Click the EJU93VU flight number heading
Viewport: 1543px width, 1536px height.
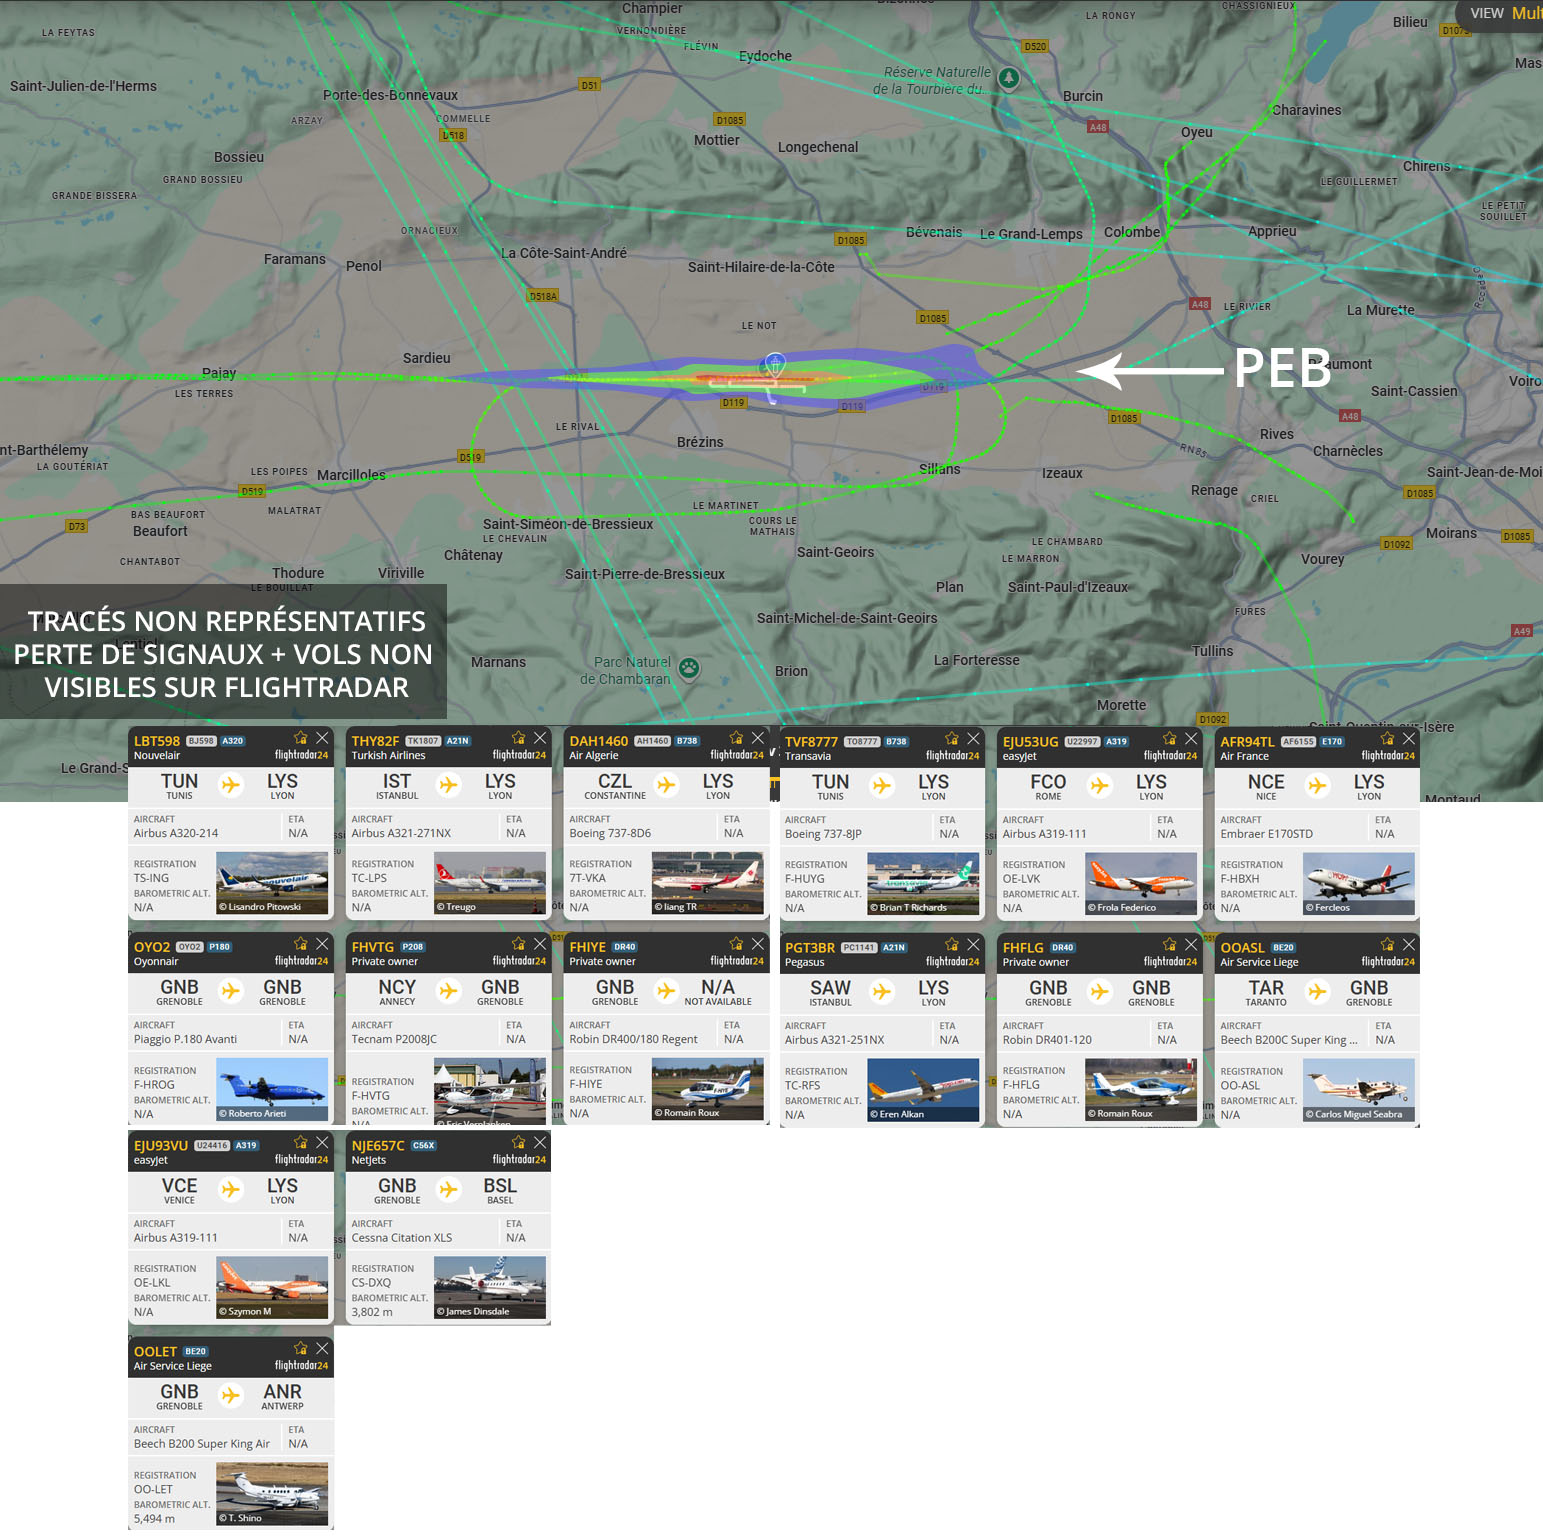tap(161, 1146)
